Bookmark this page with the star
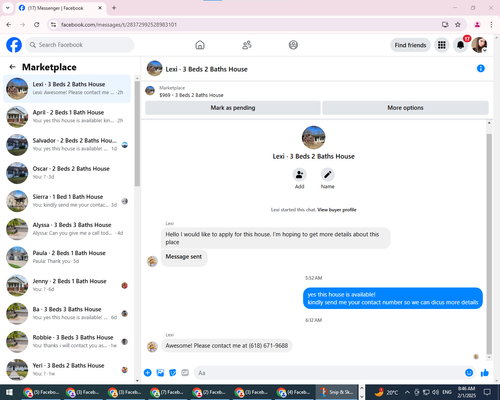500x400 pixels. [458, 25]
